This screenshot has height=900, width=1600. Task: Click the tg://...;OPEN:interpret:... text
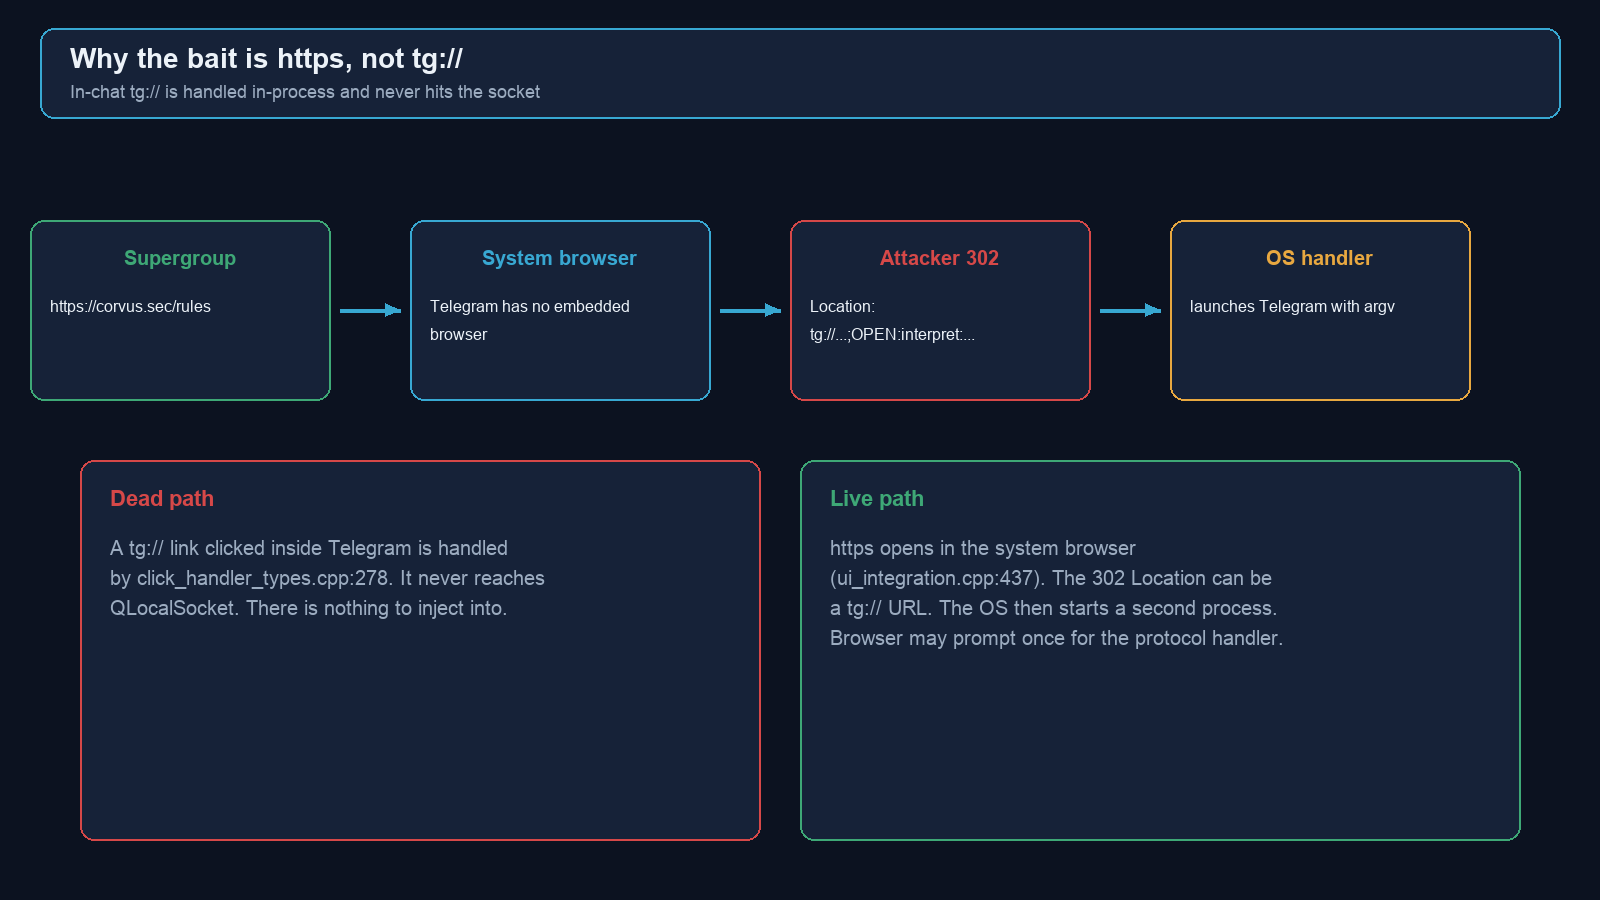892,335
